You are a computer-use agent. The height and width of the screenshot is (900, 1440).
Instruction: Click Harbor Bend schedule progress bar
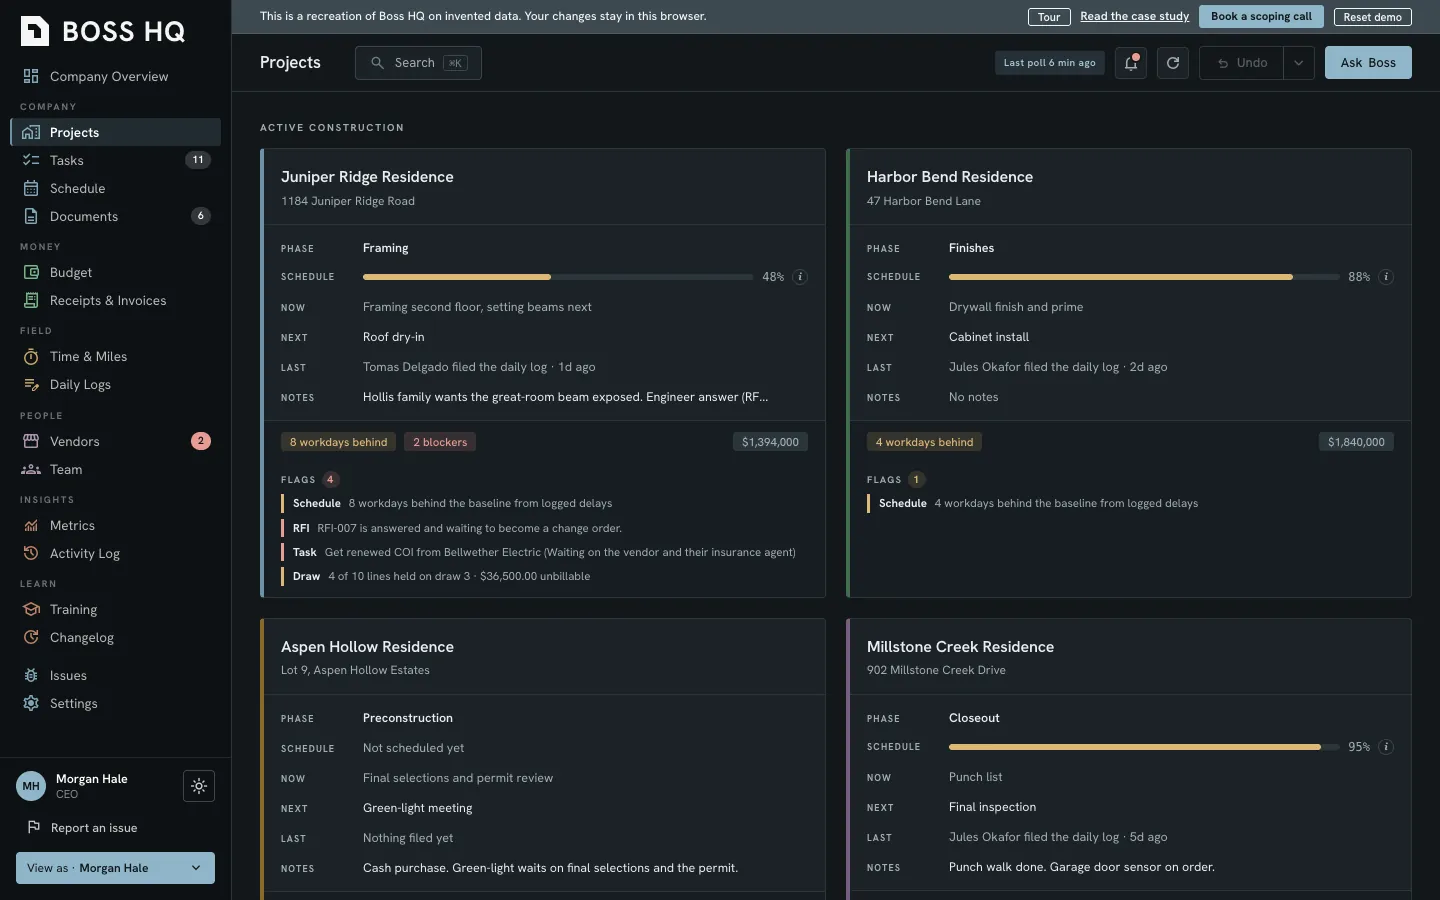(1144, 277)
